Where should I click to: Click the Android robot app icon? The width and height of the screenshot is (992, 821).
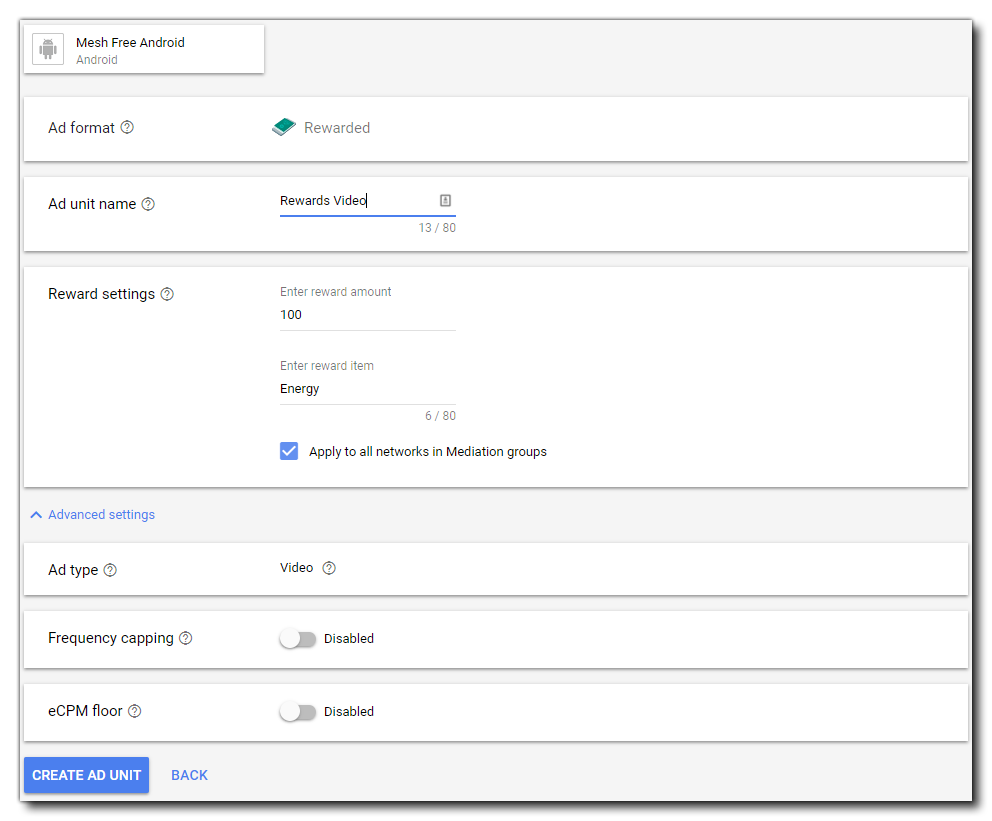(x=48, y=49)
